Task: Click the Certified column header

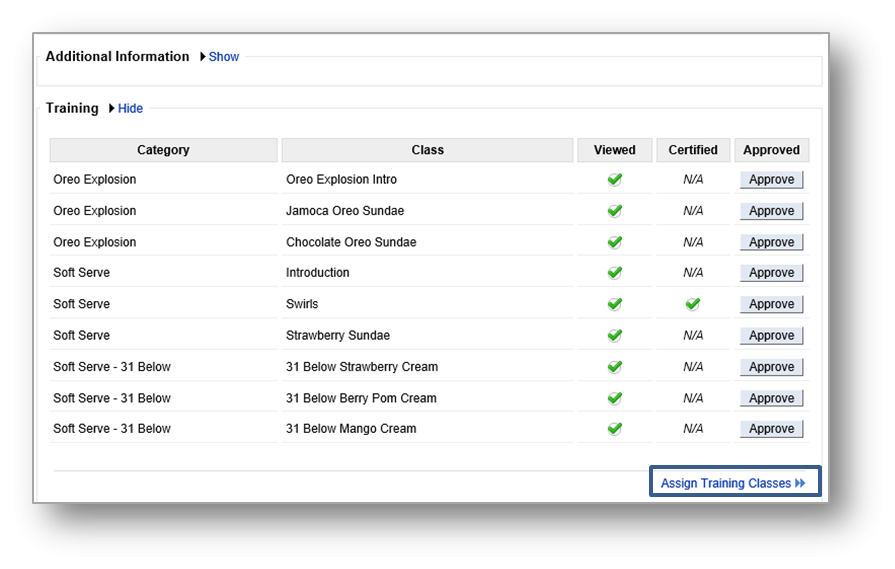Action: (x=693, y=150)
